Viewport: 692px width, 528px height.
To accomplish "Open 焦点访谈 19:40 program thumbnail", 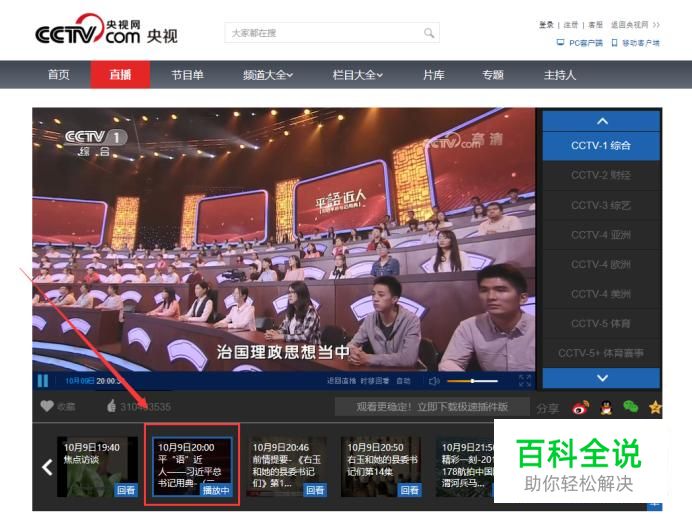I will [97, 467].
